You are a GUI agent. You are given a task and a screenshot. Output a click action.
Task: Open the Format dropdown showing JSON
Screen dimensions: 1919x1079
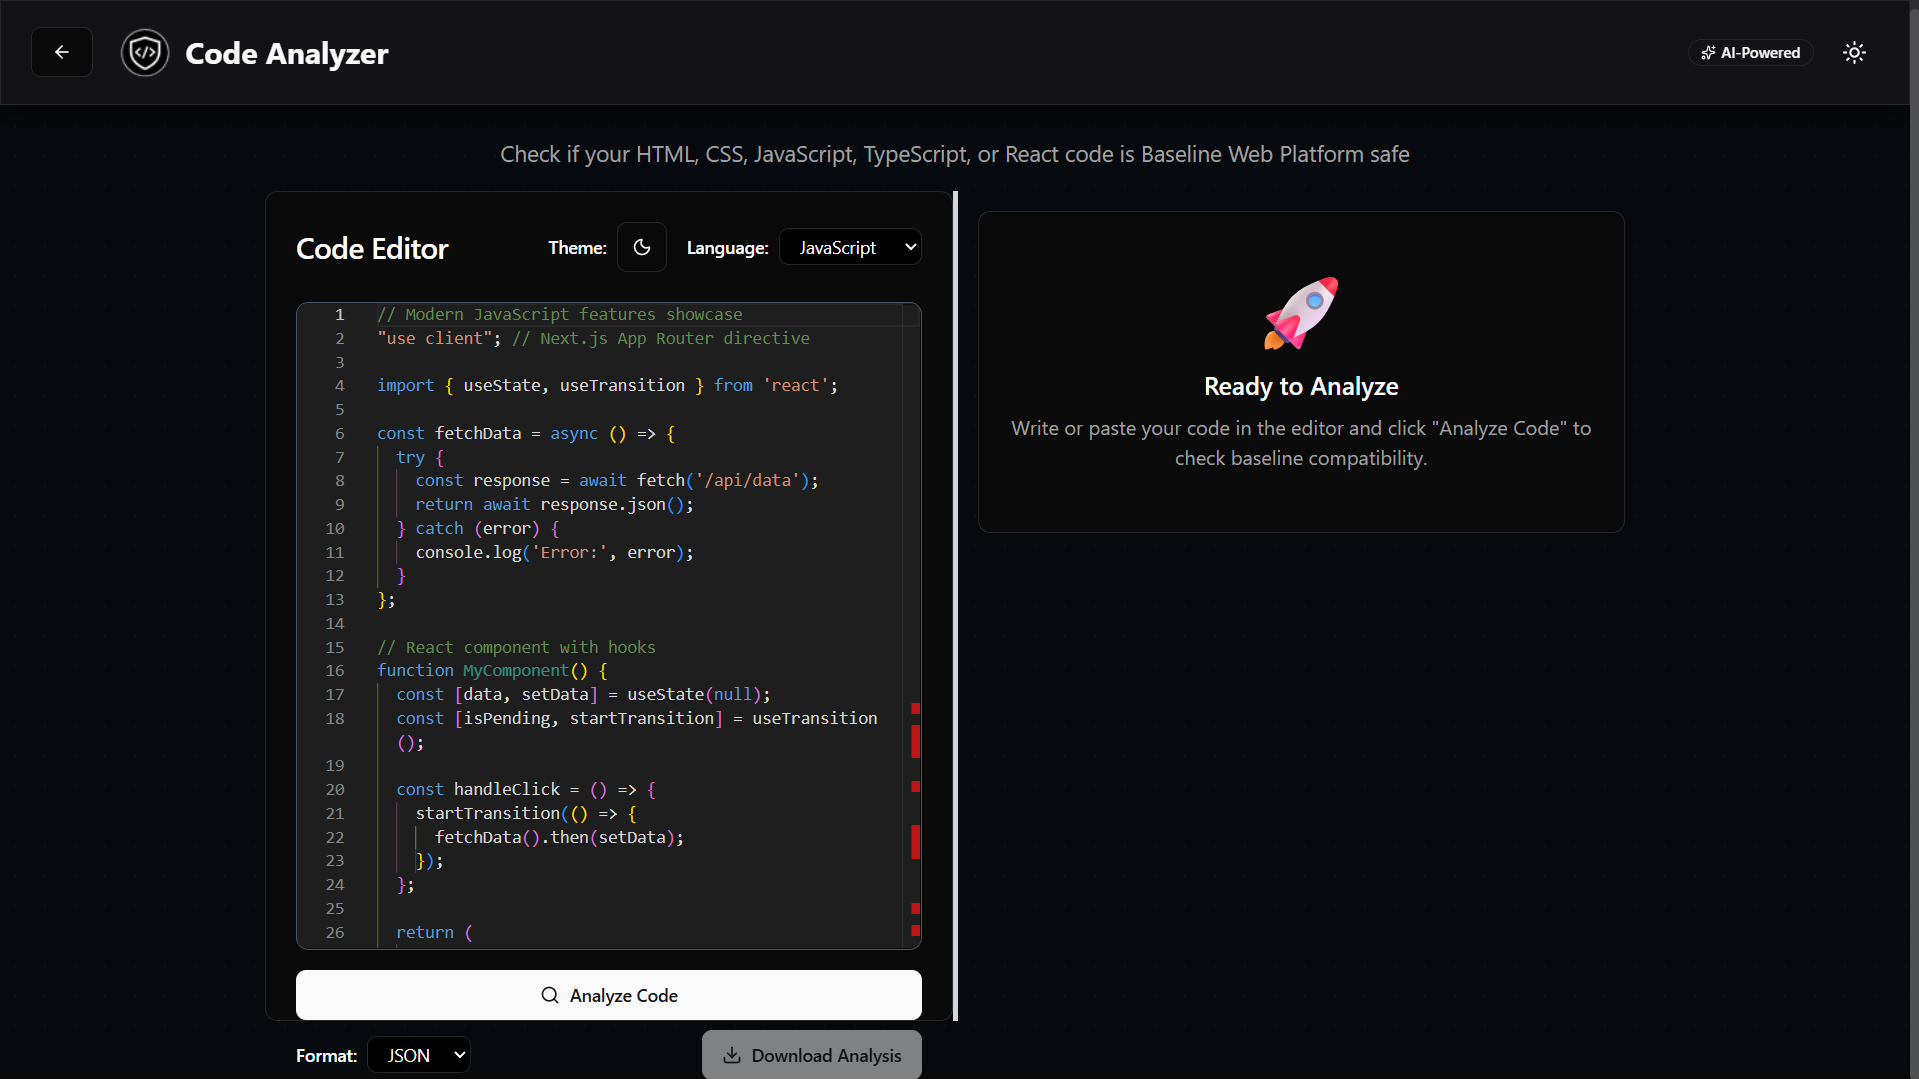419,1055
